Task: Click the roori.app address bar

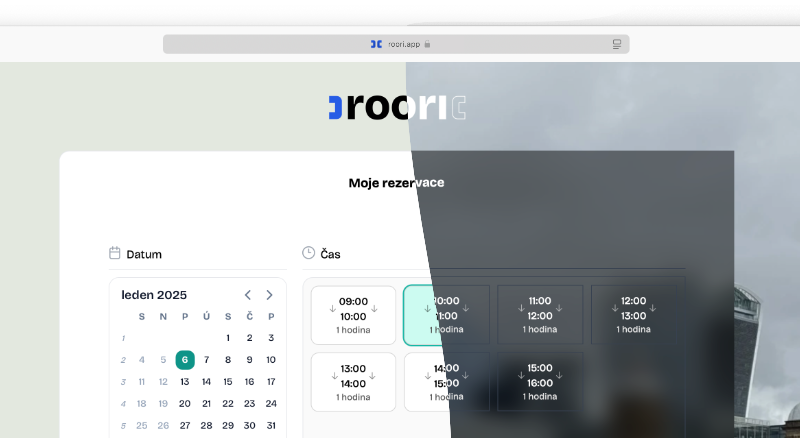Action: click(396, 44)
